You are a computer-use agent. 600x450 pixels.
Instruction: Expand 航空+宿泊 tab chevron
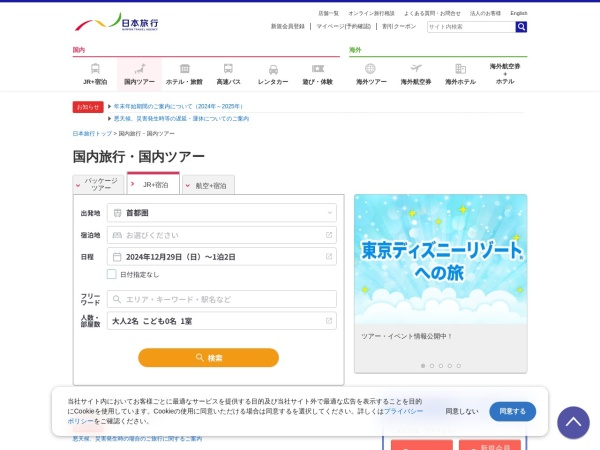188,186
